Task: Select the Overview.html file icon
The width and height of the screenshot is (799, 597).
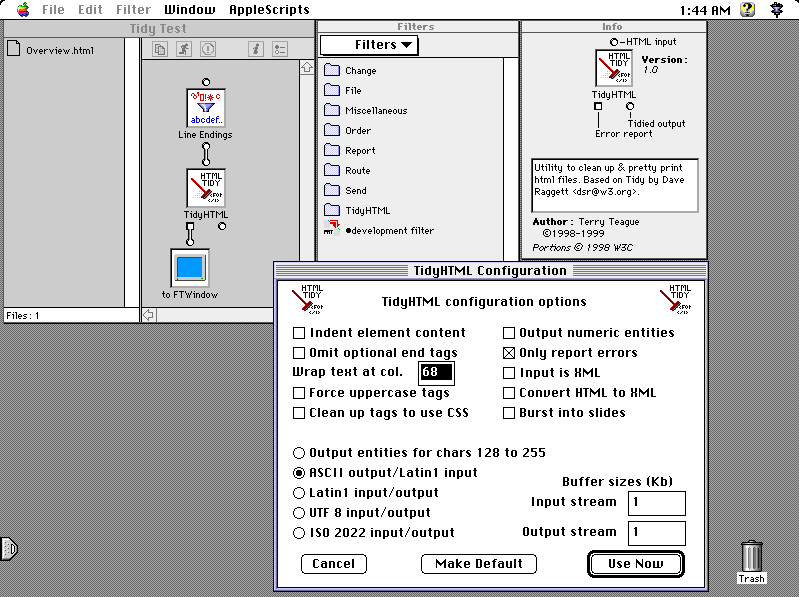Action: pyautogui.click(x=14, y=49)
